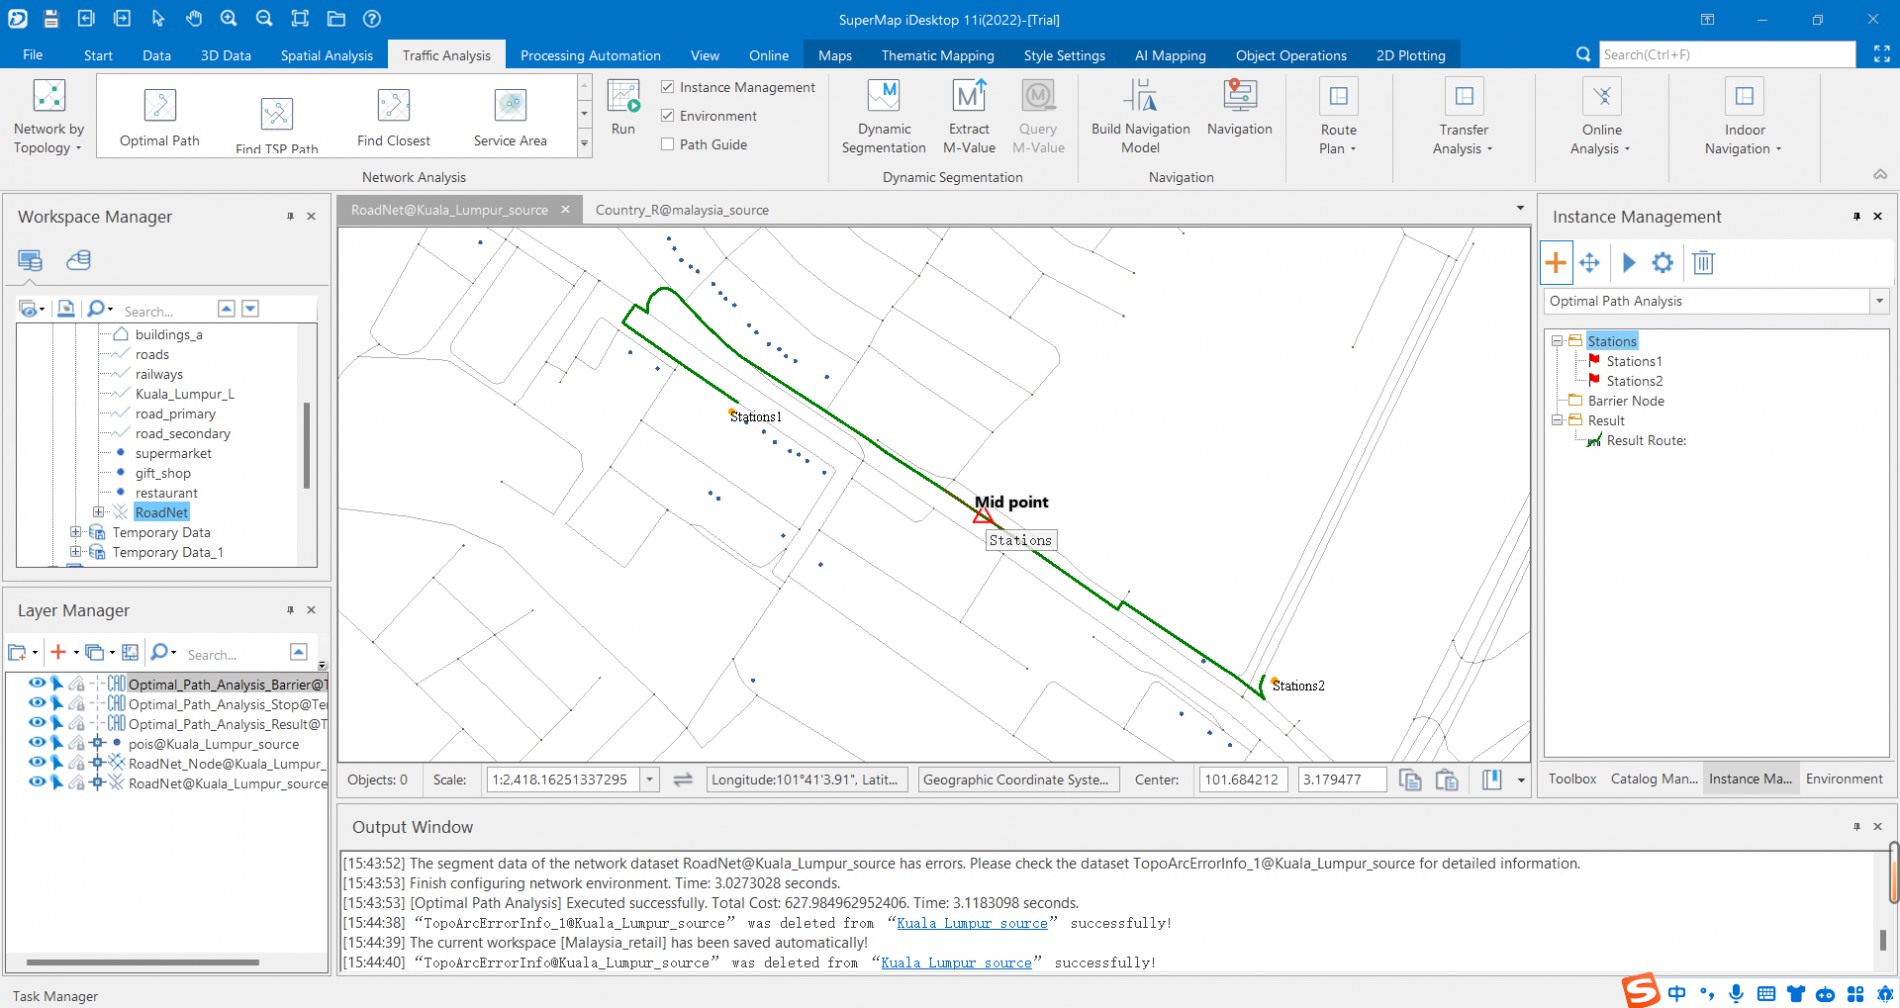Click the ribbon Search field
1900x1008 pixels.
(1726, 55)
